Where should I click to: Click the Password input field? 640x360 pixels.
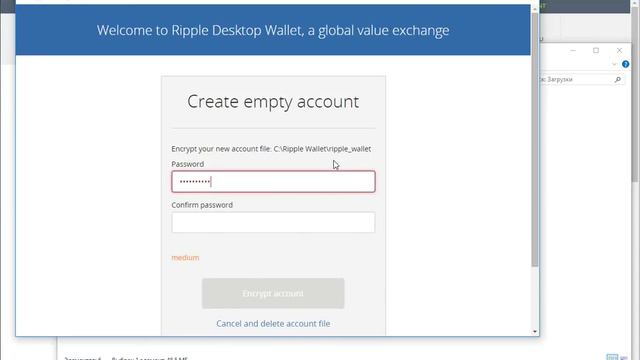point(273,182)
